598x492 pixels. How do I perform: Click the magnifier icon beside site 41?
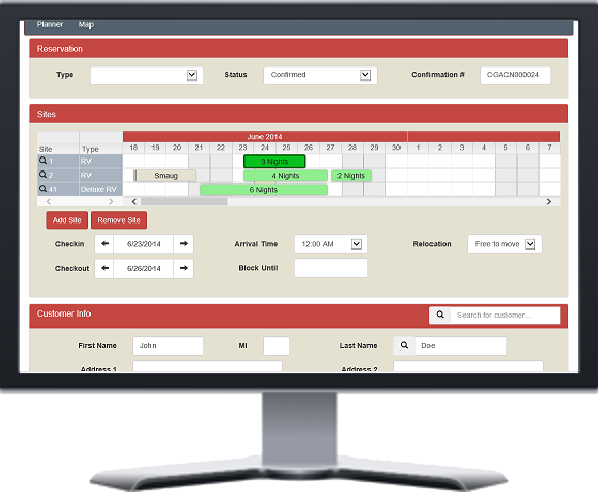(x=43, y=189)
